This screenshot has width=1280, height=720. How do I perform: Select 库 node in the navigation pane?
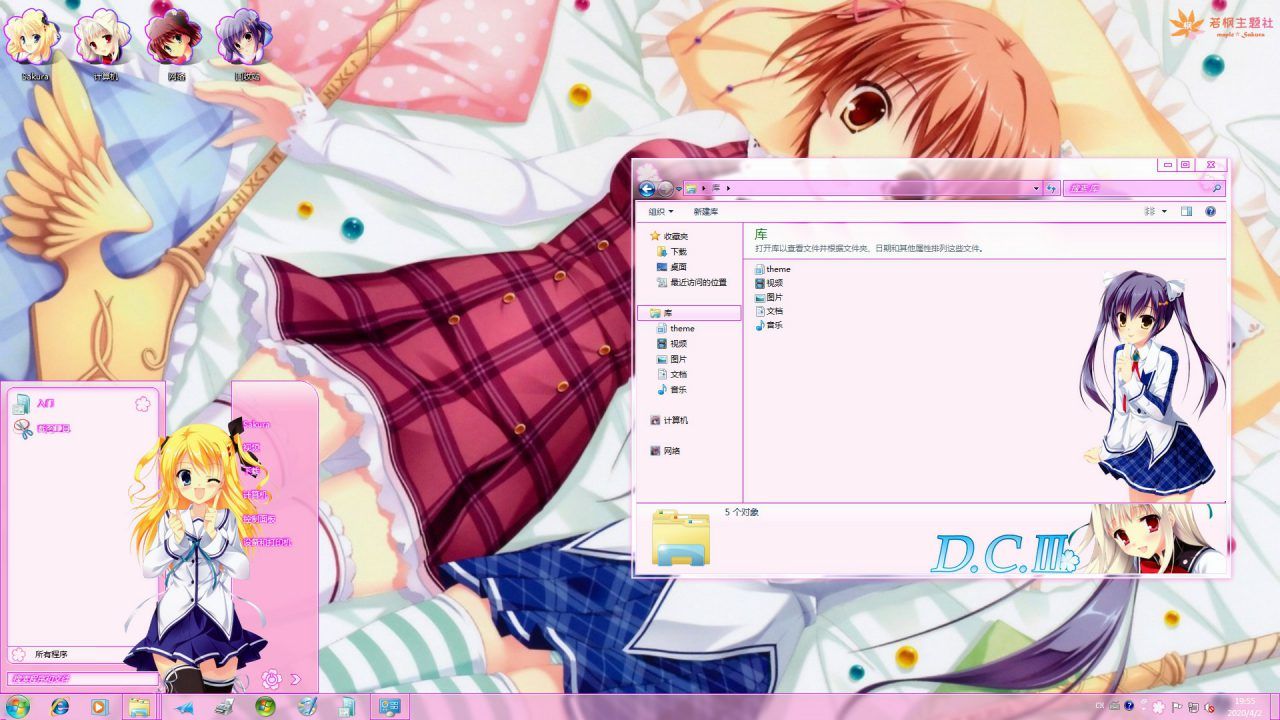coord(689,313)
